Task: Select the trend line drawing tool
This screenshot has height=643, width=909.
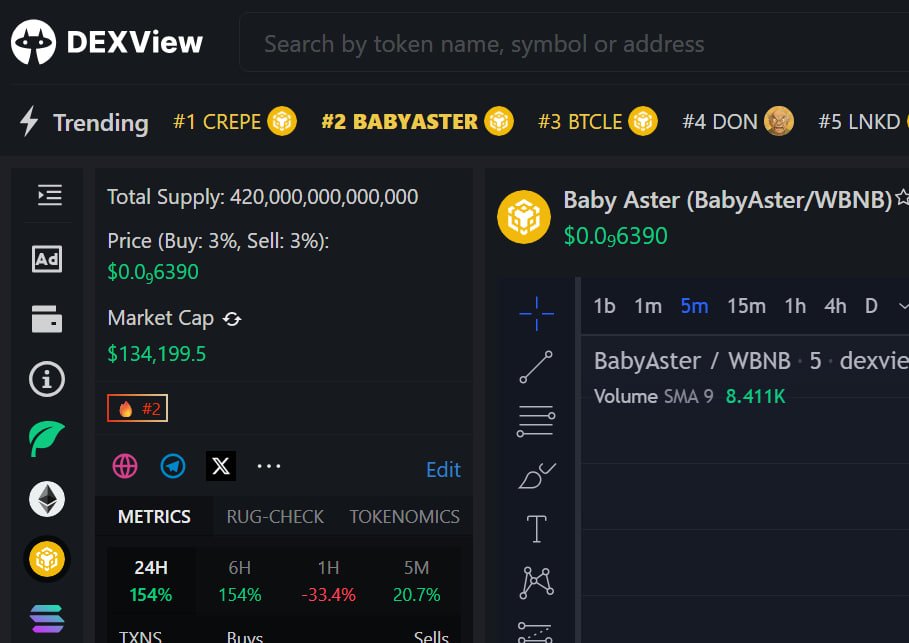Action: (x=535, y=365)
